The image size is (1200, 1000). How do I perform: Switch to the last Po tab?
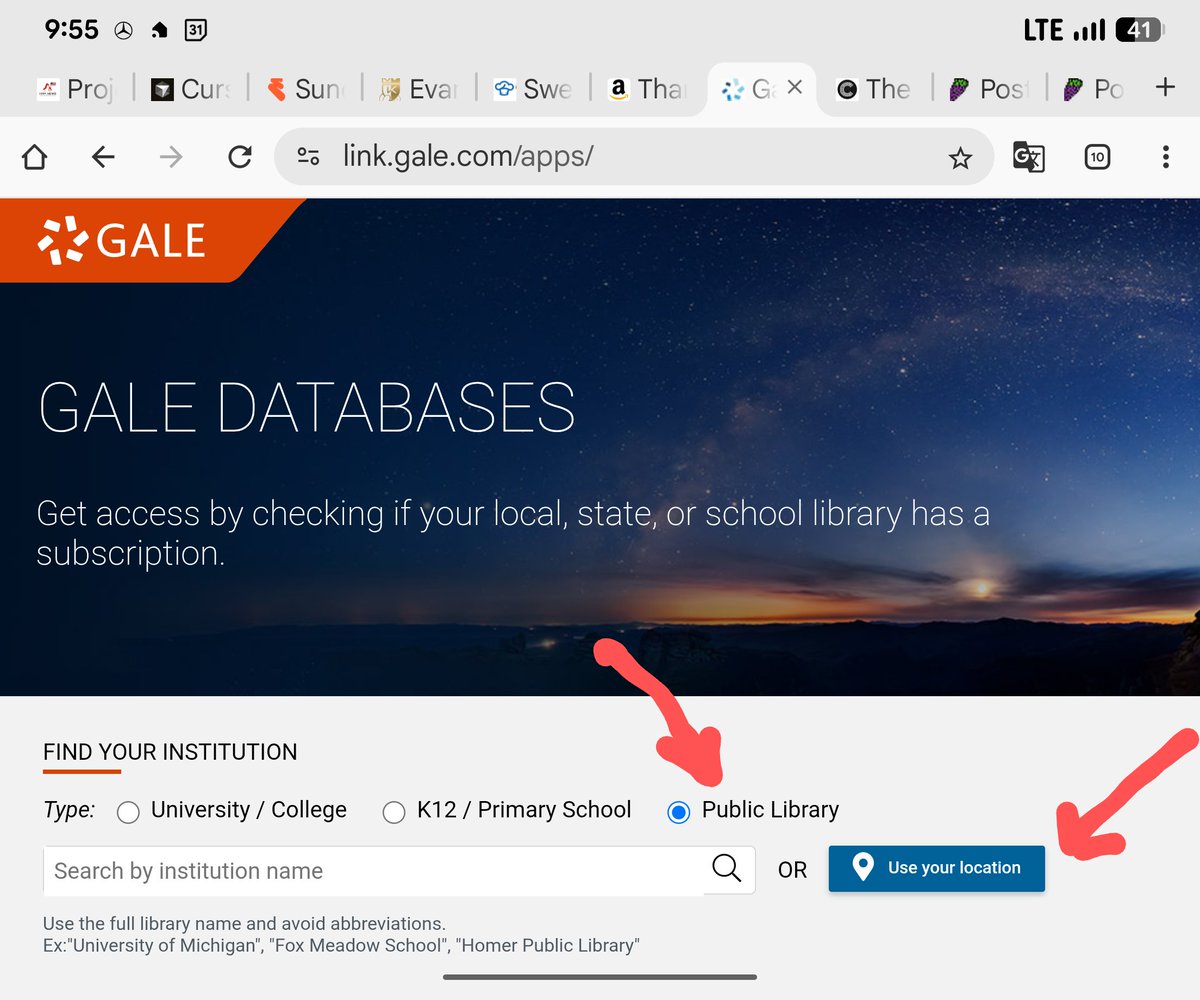pyautogui.click(x=1093, y=89)
